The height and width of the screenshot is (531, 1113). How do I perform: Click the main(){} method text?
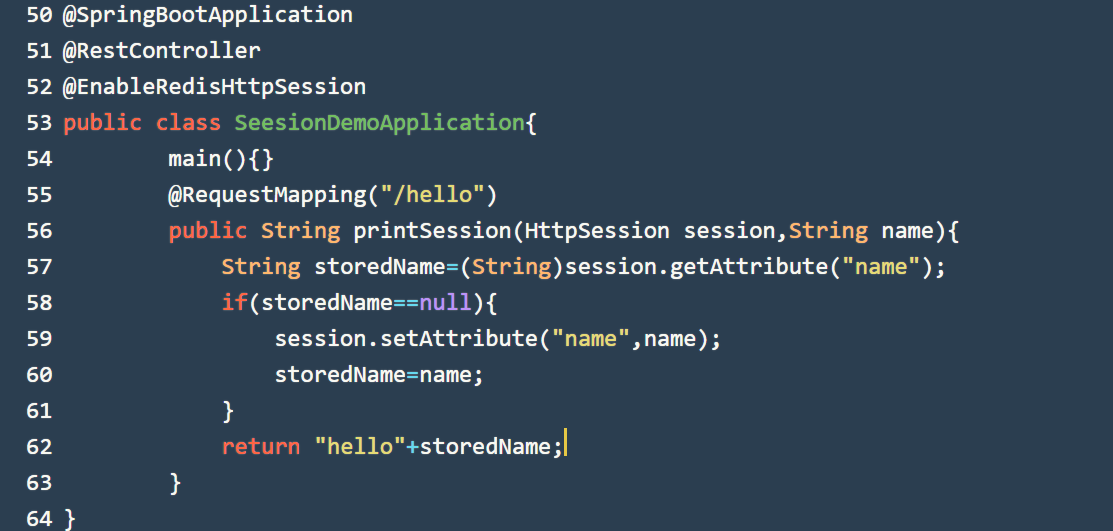pos(220,159)
